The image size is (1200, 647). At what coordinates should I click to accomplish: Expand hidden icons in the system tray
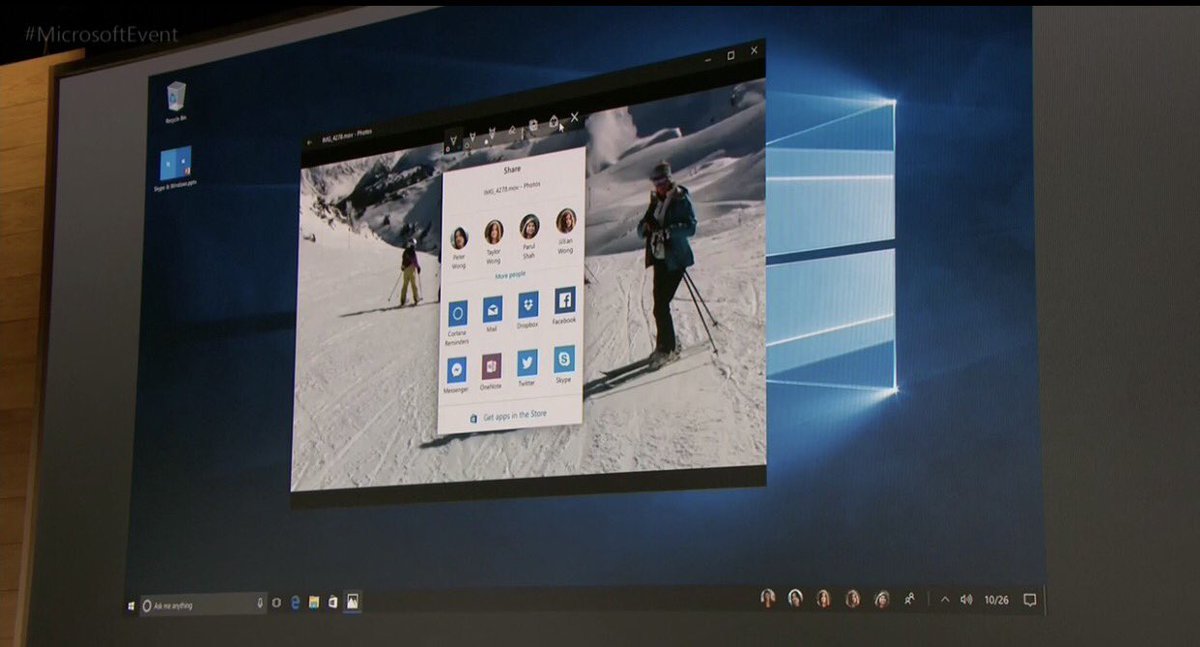945,602
